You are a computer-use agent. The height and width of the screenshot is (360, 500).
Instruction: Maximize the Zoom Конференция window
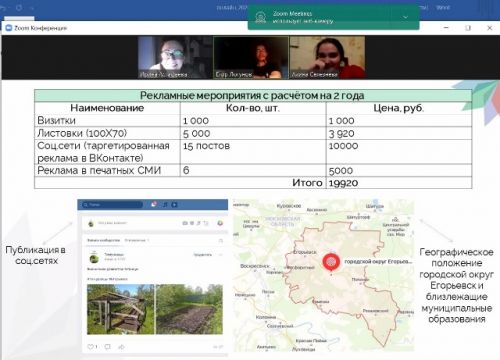pyautogui.click(x=468, y=28)
